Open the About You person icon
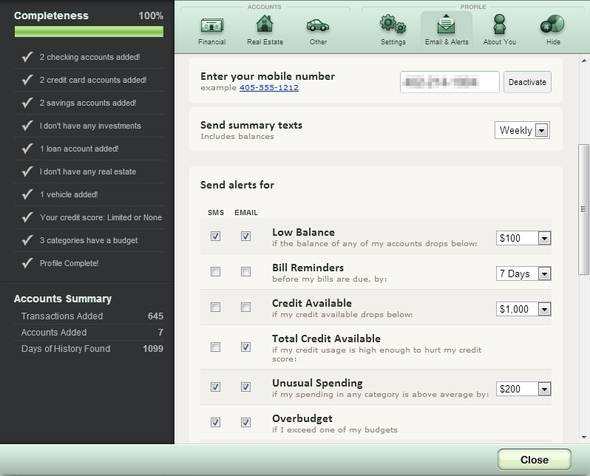 [500, 24]
